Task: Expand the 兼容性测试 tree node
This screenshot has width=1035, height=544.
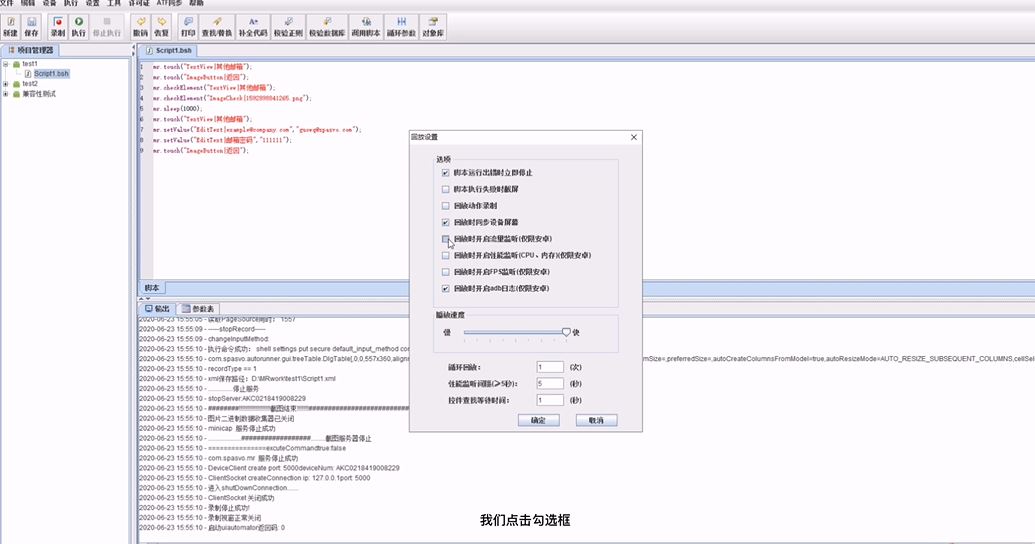Action: 6,94
